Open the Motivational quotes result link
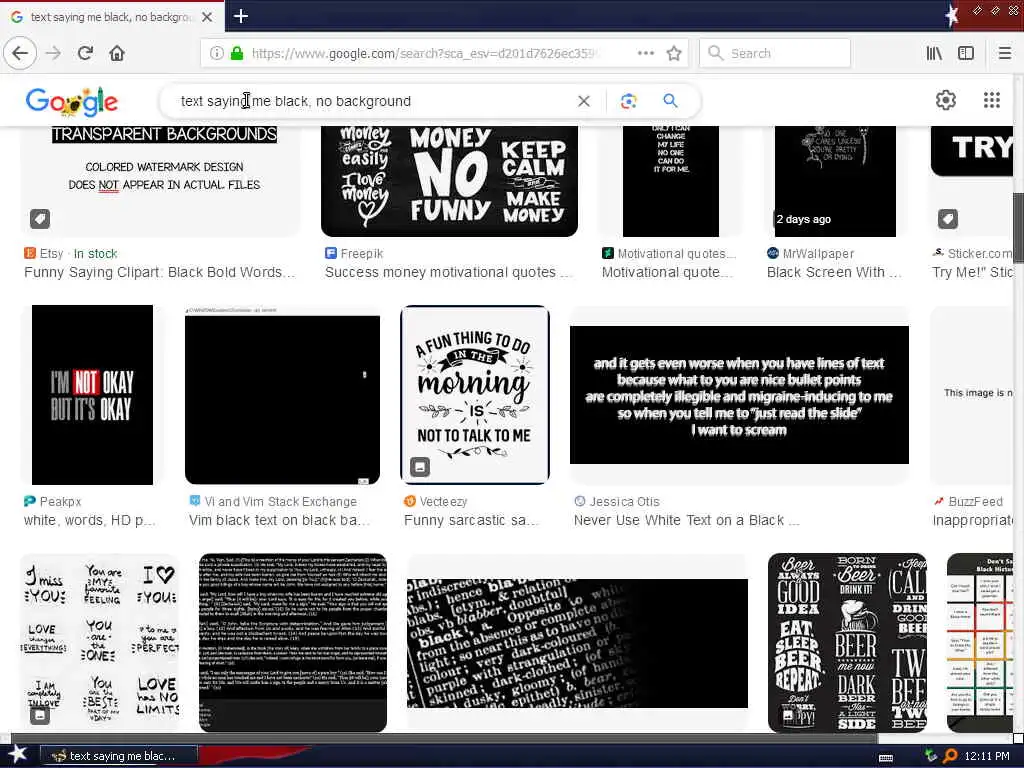 tap(667, 272)
